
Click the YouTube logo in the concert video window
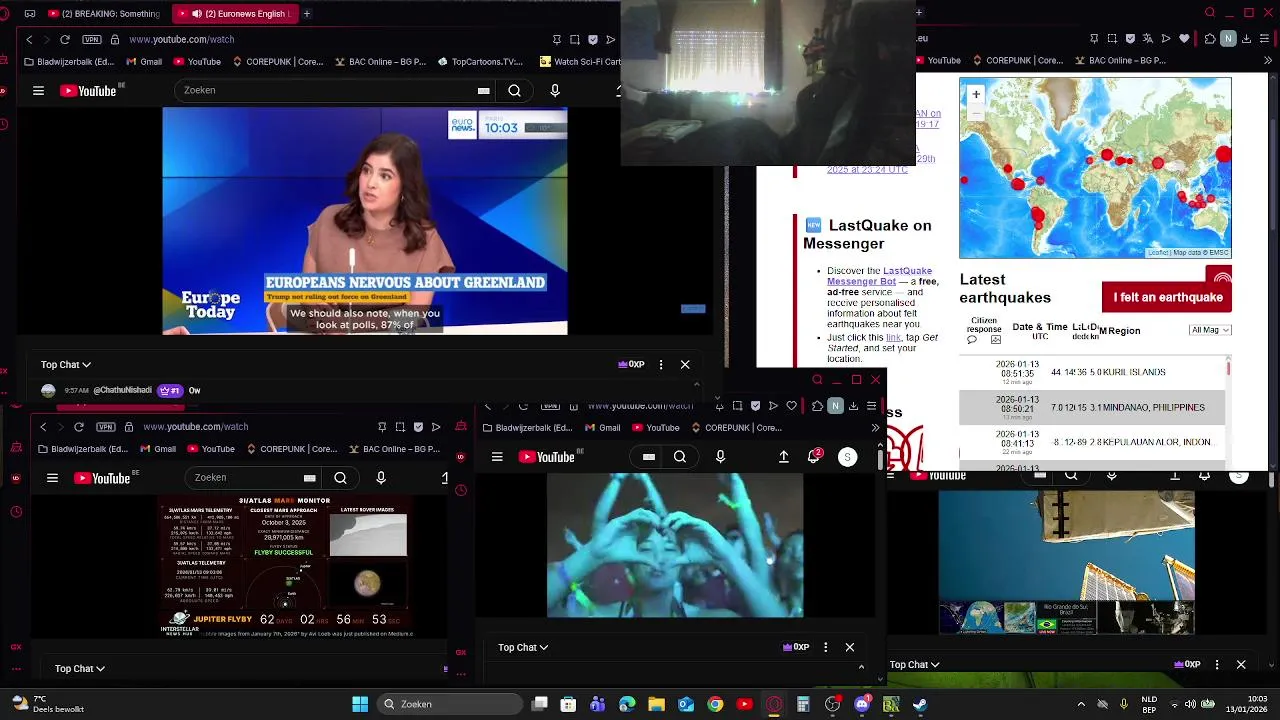pyautogui.click(x=550, y=457)
